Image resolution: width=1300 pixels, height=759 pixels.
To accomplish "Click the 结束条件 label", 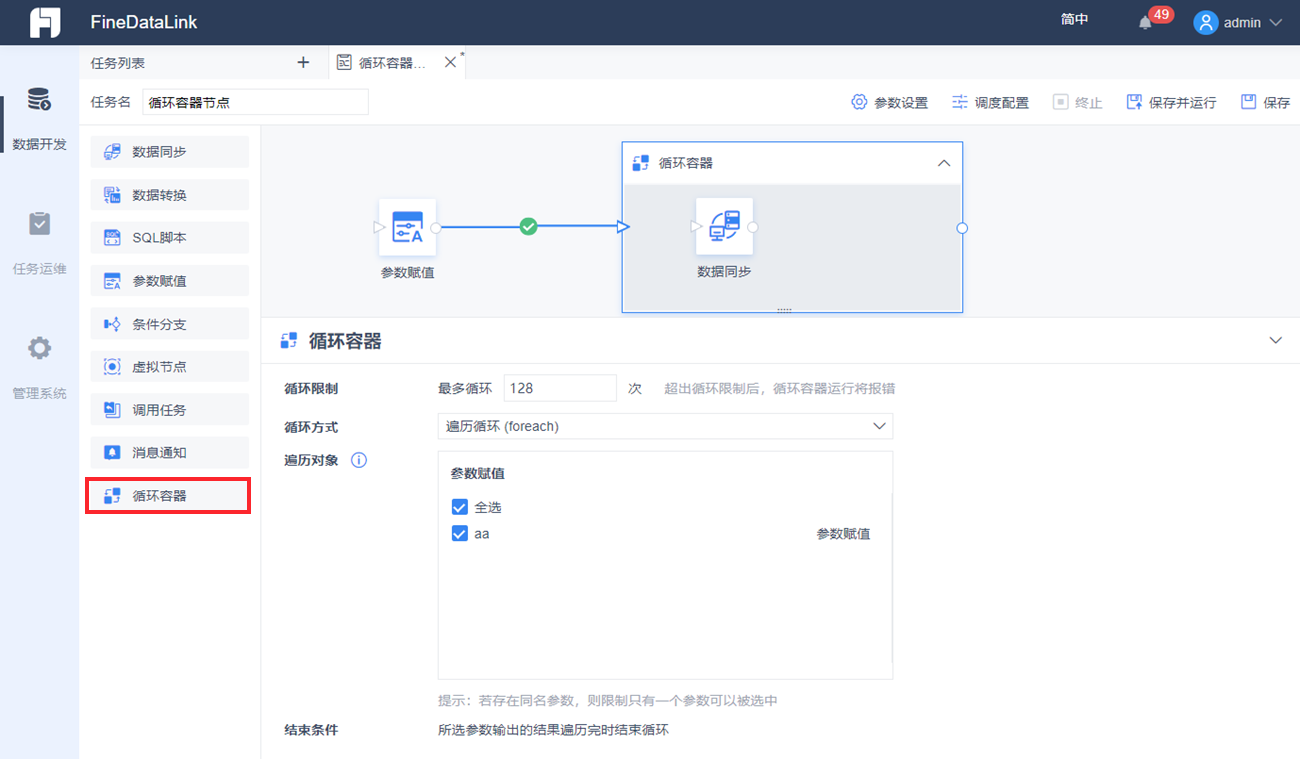I will click(x=311, y=730).
